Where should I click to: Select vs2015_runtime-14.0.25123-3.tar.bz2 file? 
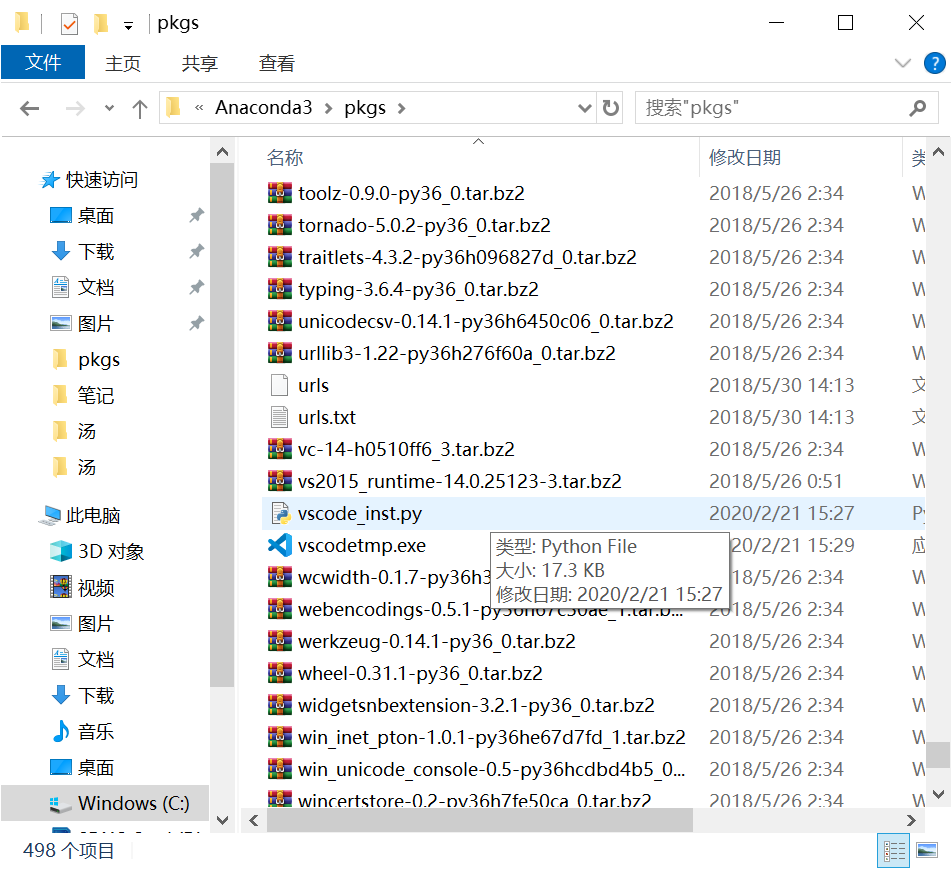[460, 482]
